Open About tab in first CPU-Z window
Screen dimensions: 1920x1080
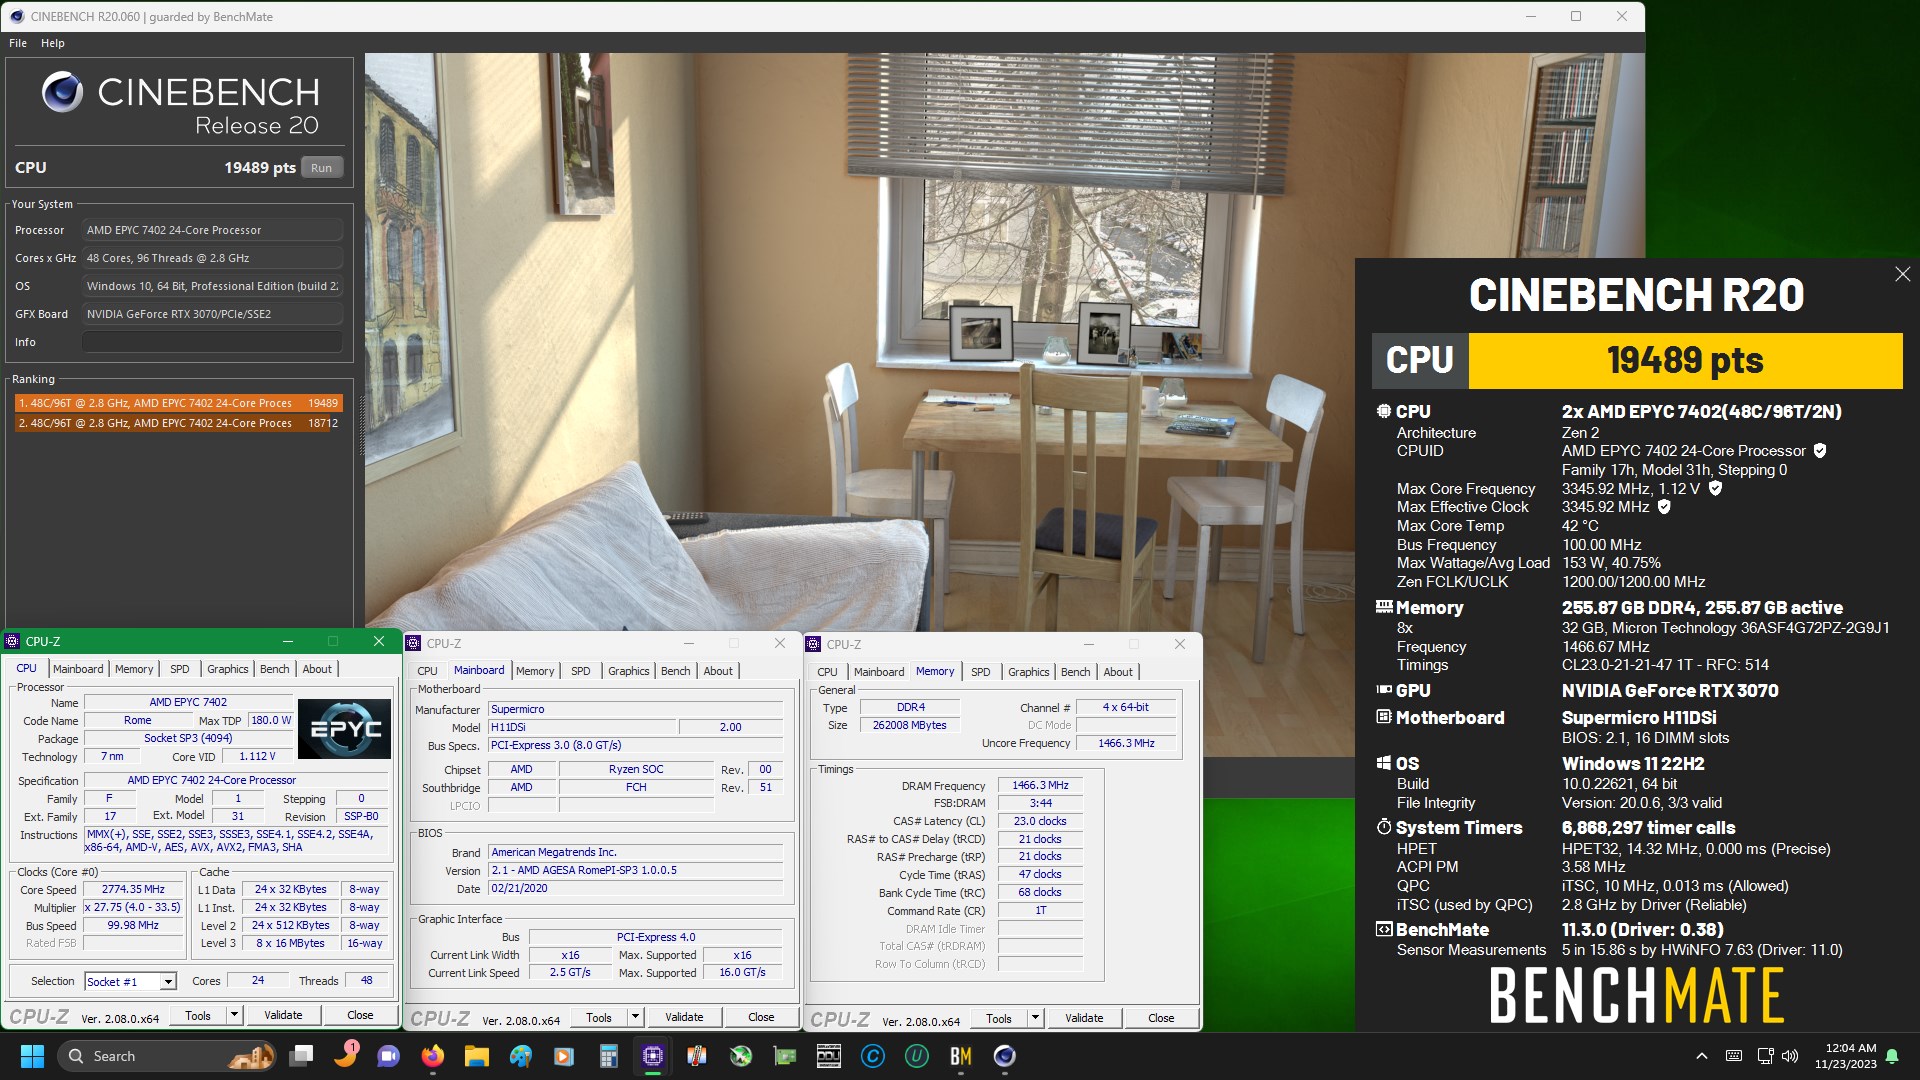(x=317, y=669)
